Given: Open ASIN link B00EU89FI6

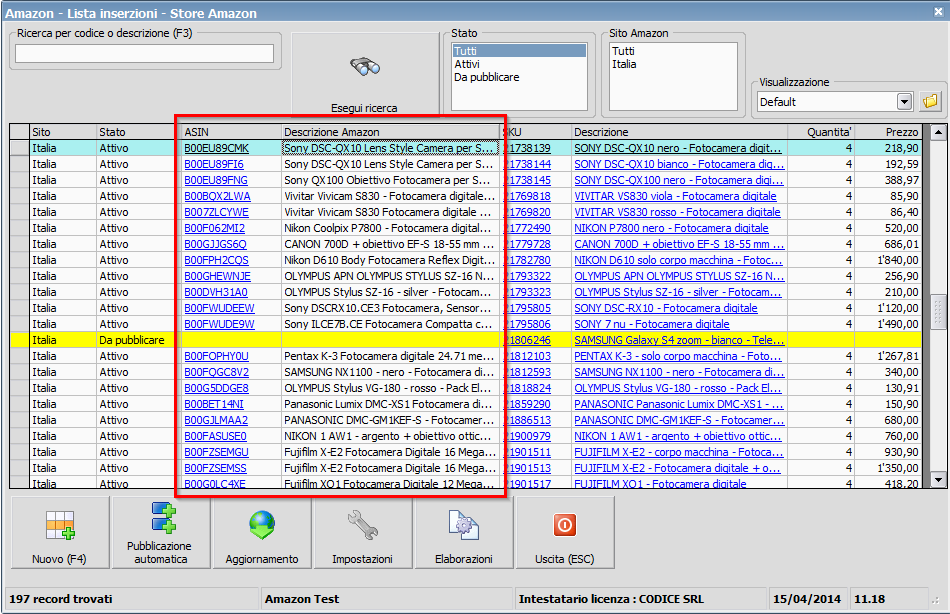Looking at the screenshot, I should coord(214,164).
